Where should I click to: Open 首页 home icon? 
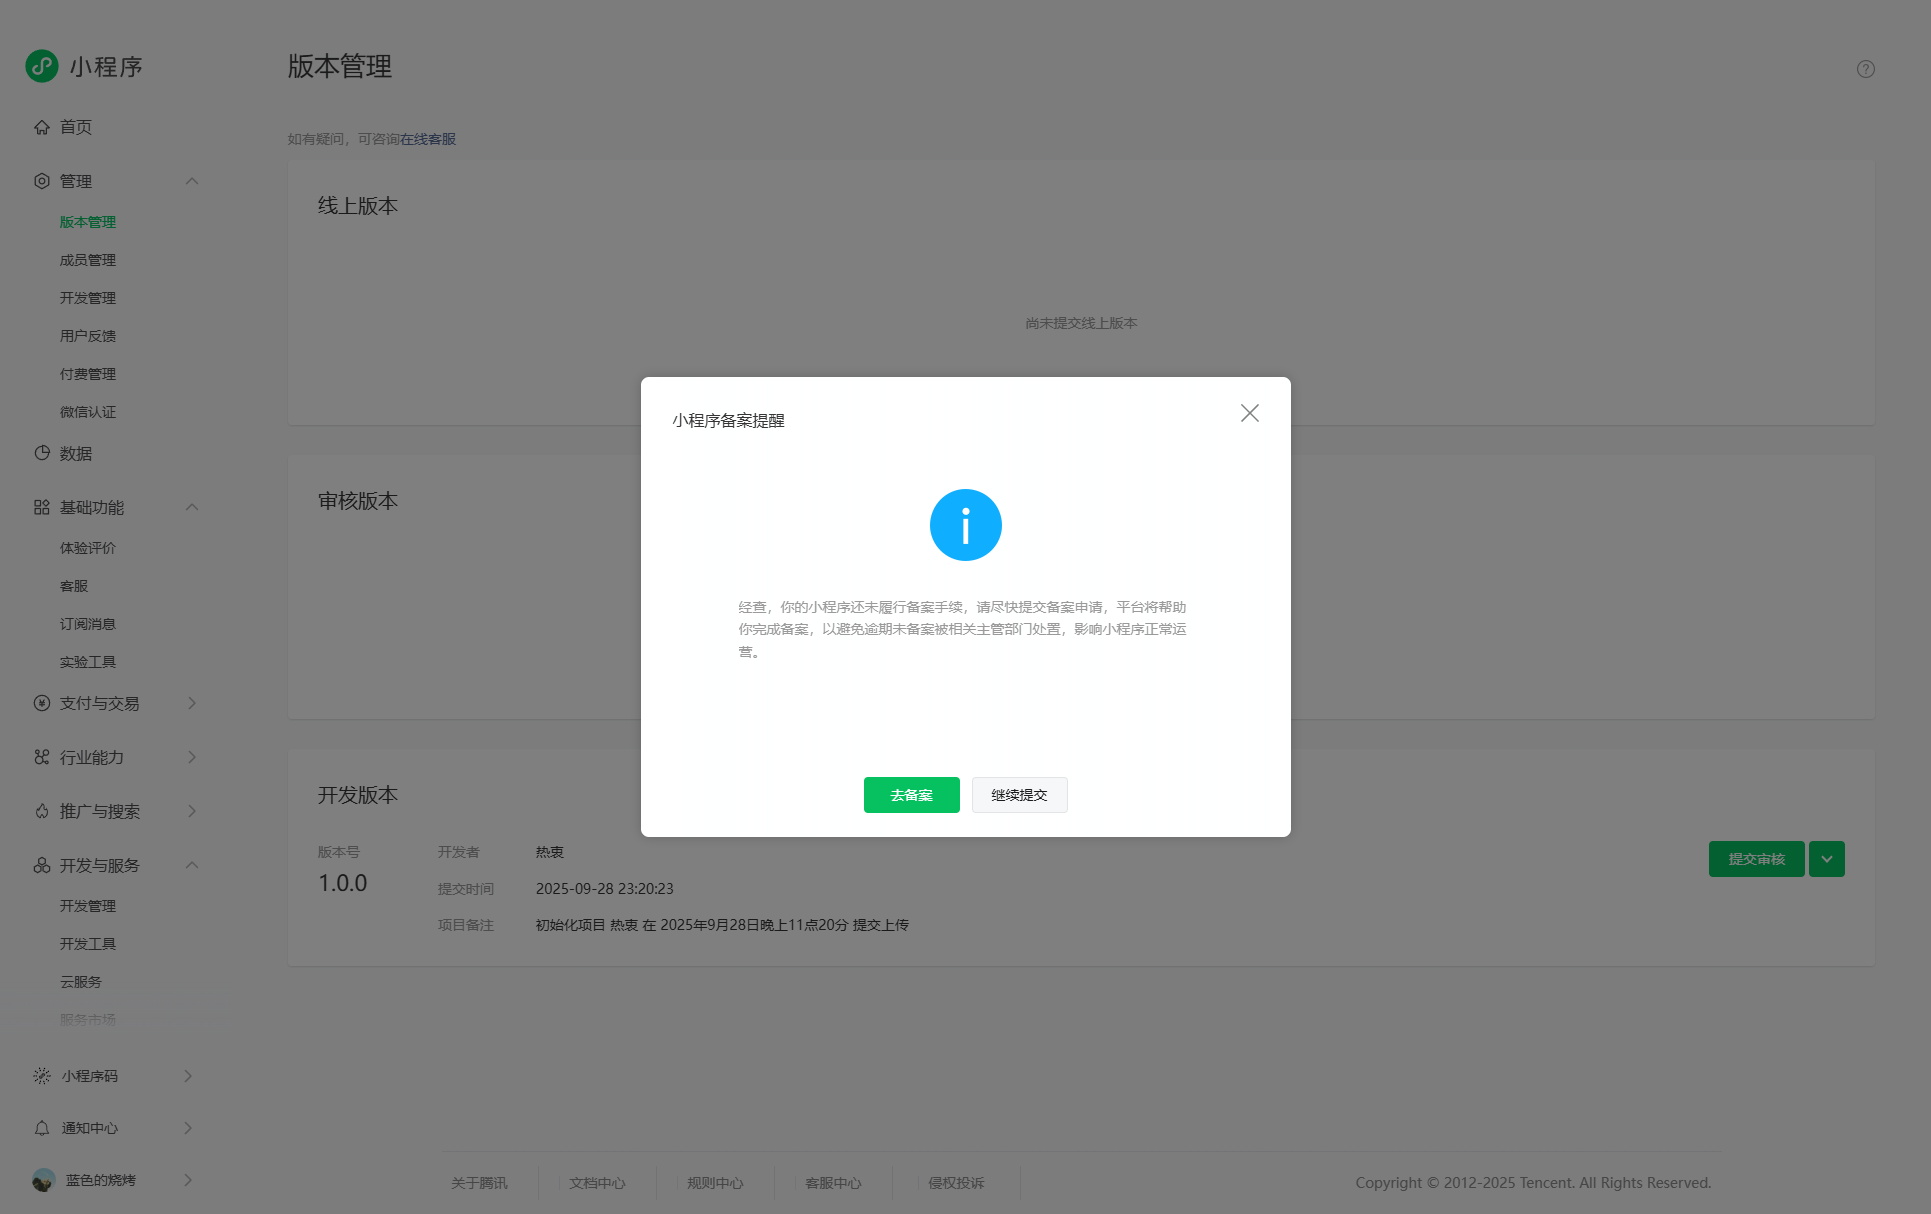pyautogui.click(x=42, y=127)
